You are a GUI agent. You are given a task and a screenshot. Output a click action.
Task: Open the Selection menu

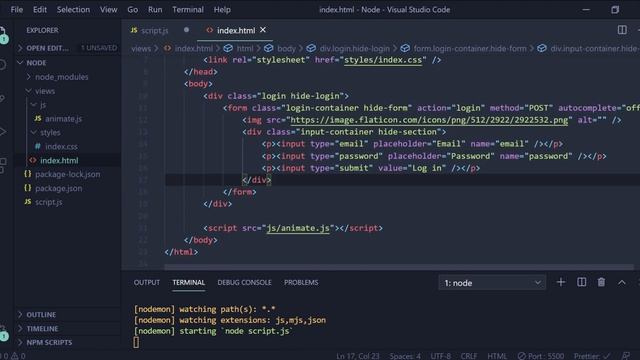pos(73,9)
